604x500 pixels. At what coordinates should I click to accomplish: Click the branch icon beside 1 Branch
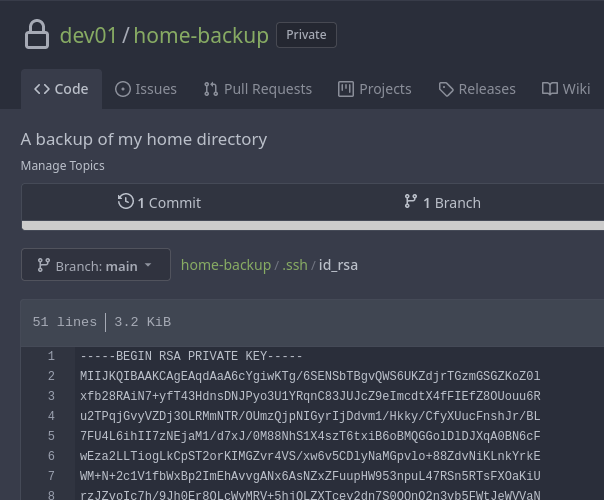pyautogui.click(x=411, y=202)
